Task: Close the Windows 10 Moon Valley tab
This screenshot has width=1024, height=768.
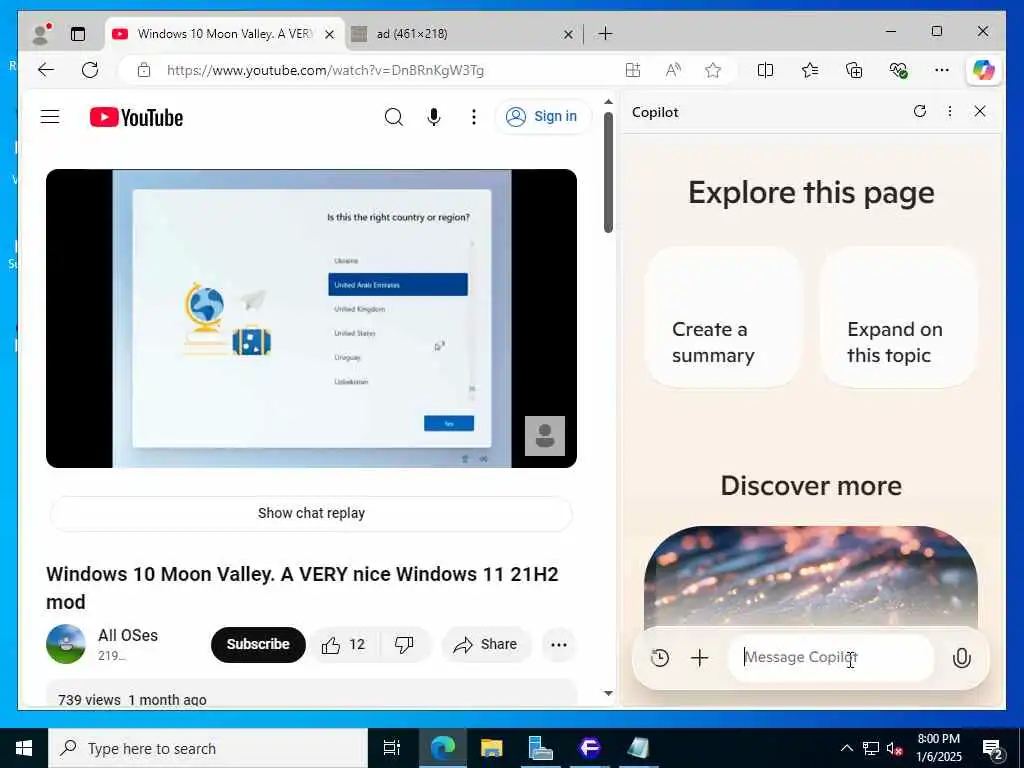Action: point(330,34)
